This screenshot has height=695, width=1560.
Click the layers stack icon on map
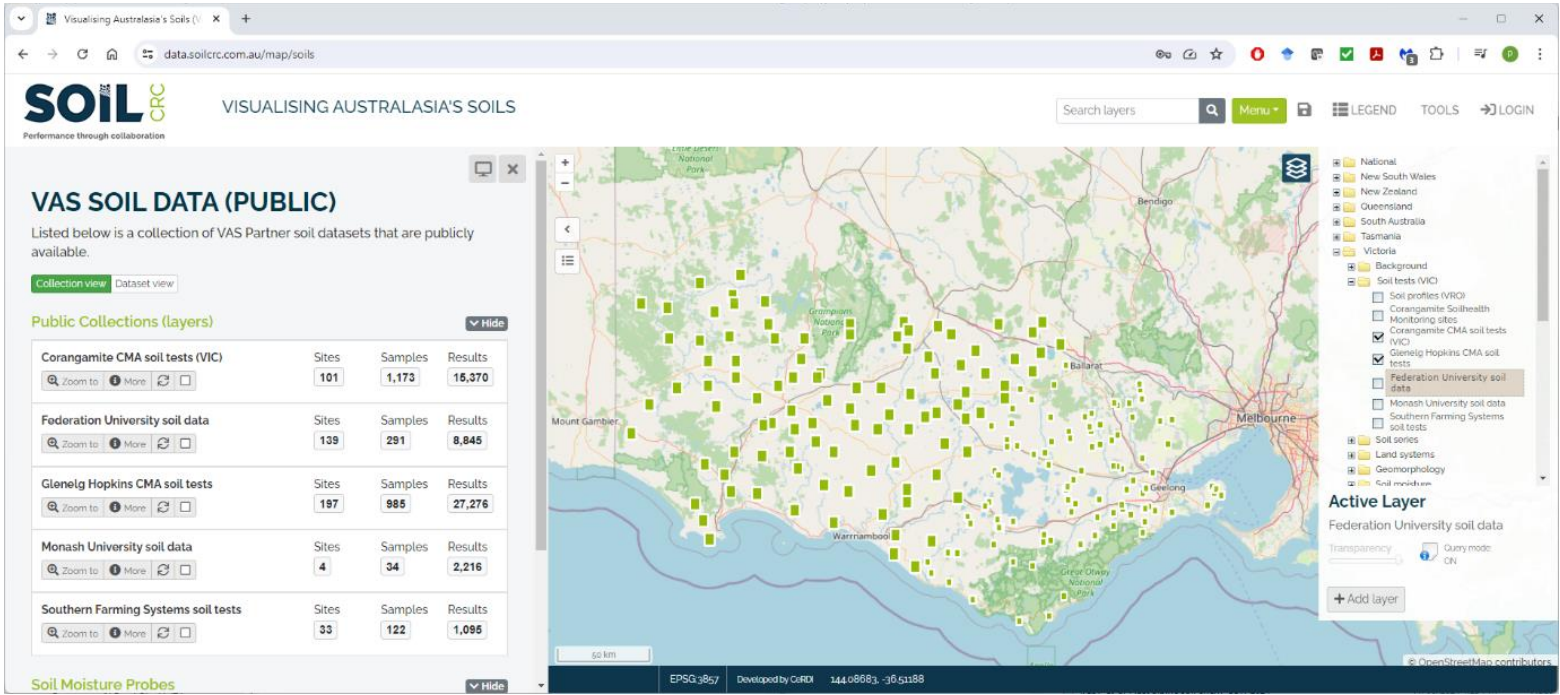click(1297, 169)
